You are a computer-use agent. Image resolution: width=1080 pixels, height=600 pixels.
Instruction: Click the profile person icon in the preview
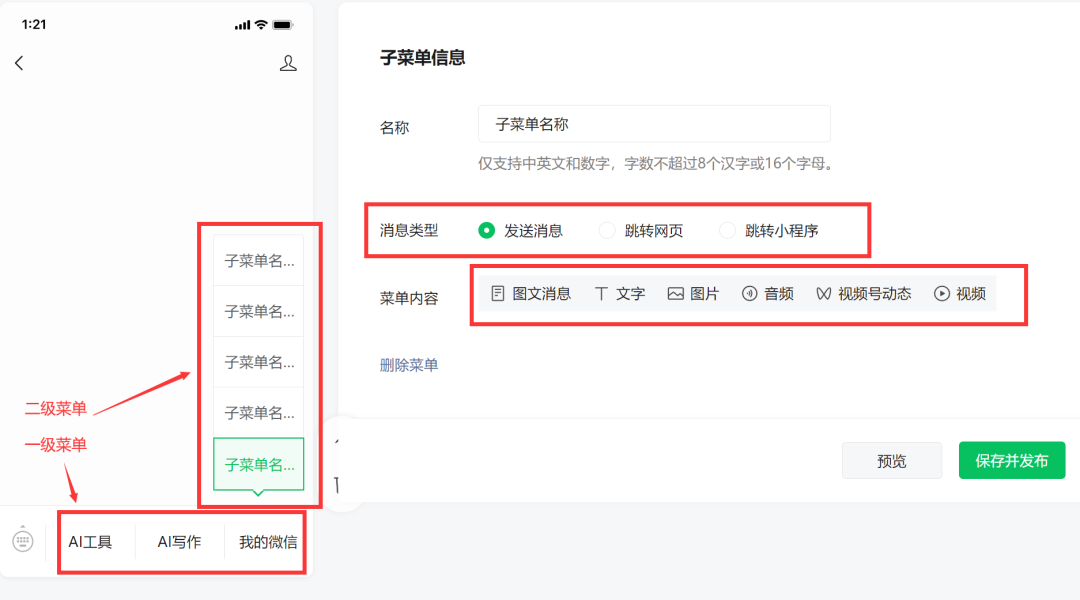click(288, 62)
